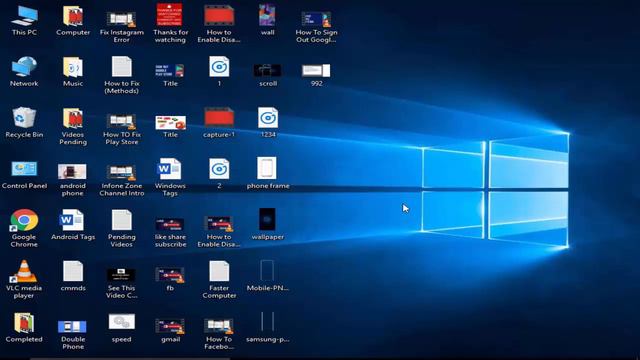Viewport: 640px width, 360px height.
Task: Select the cmmds text file
Action: [x=73, y=276]
